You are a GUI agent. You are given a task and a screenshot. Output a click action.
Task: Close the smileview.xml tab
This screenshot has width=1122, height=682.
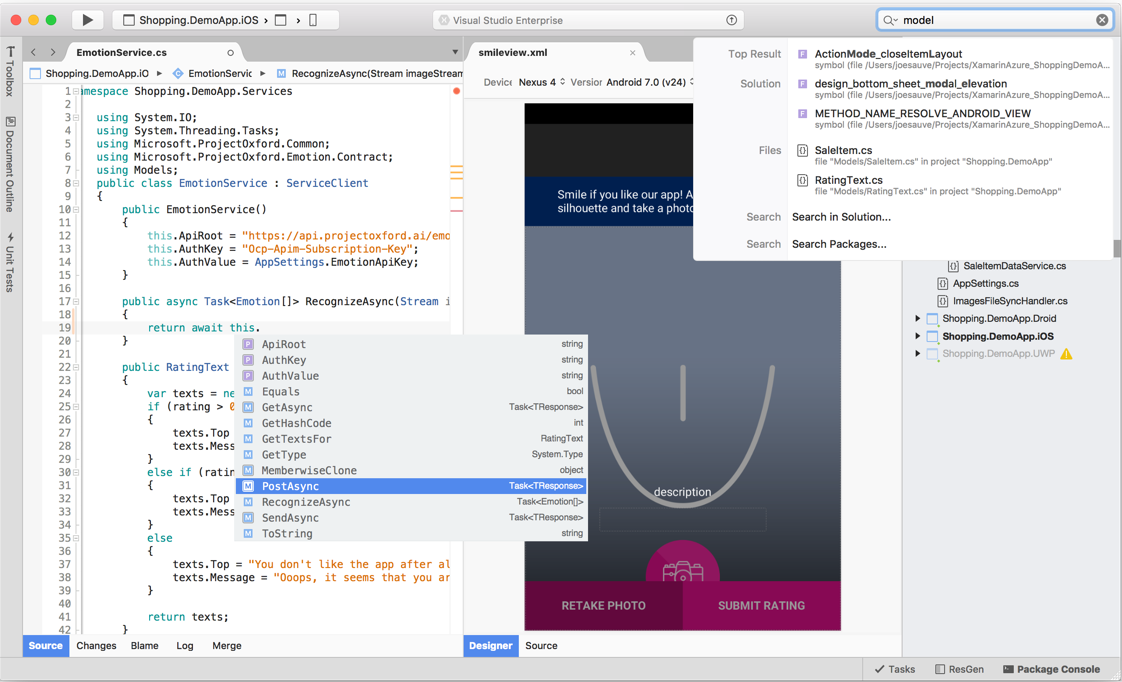point(632,53)
